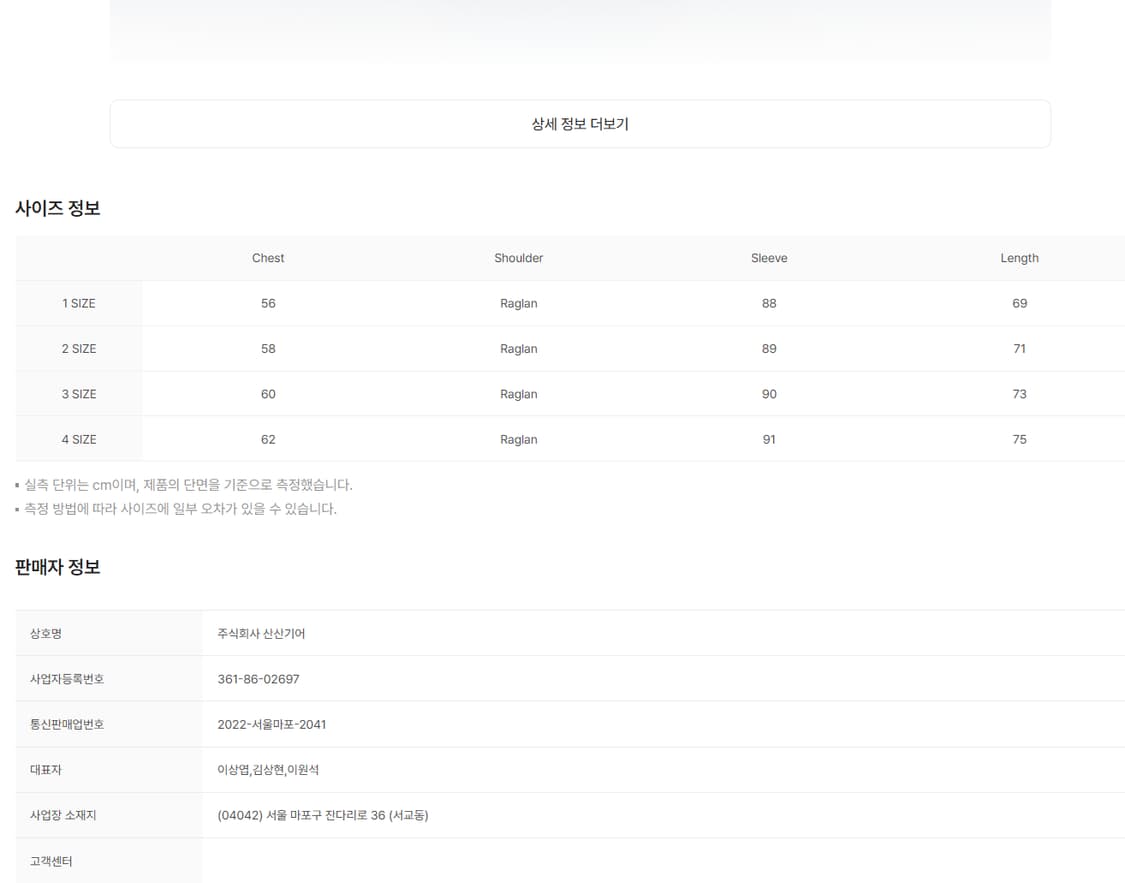Select the 1 SIZE row label
1125x883 pixels.
tap(79, 303)
